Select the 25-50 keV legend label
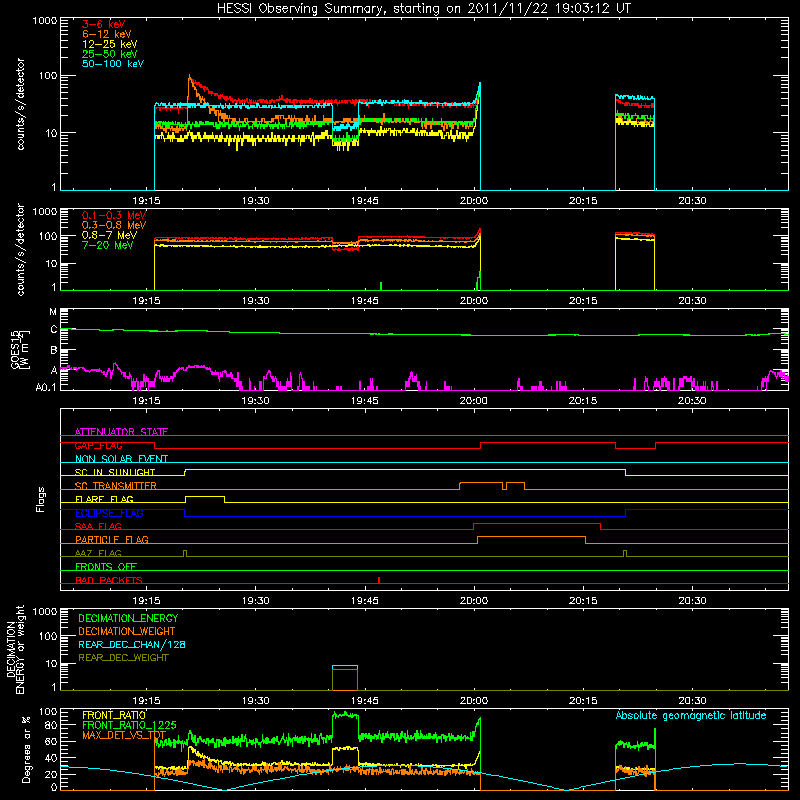The image size is (800, 800). pyautogui.click(x=109, y=54)
